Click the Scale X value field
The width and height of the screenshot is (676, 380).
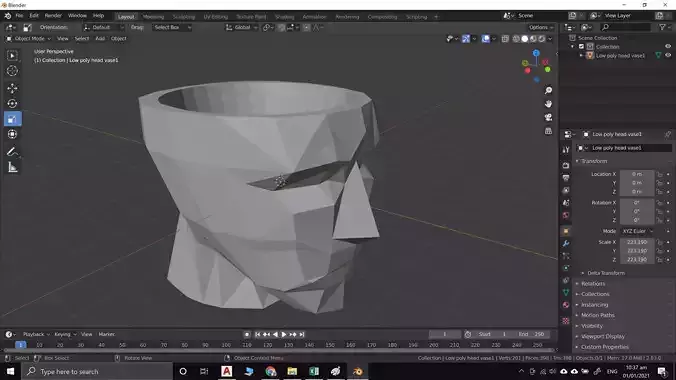637,242
